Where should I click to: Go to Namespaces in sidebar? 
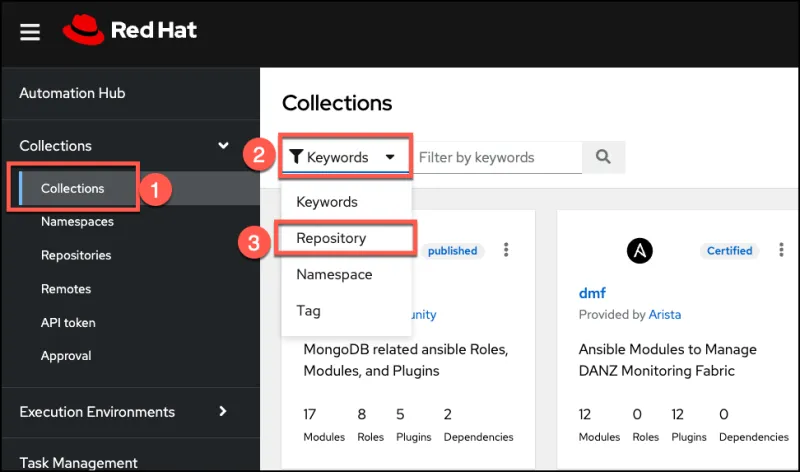tap(77, 221)
